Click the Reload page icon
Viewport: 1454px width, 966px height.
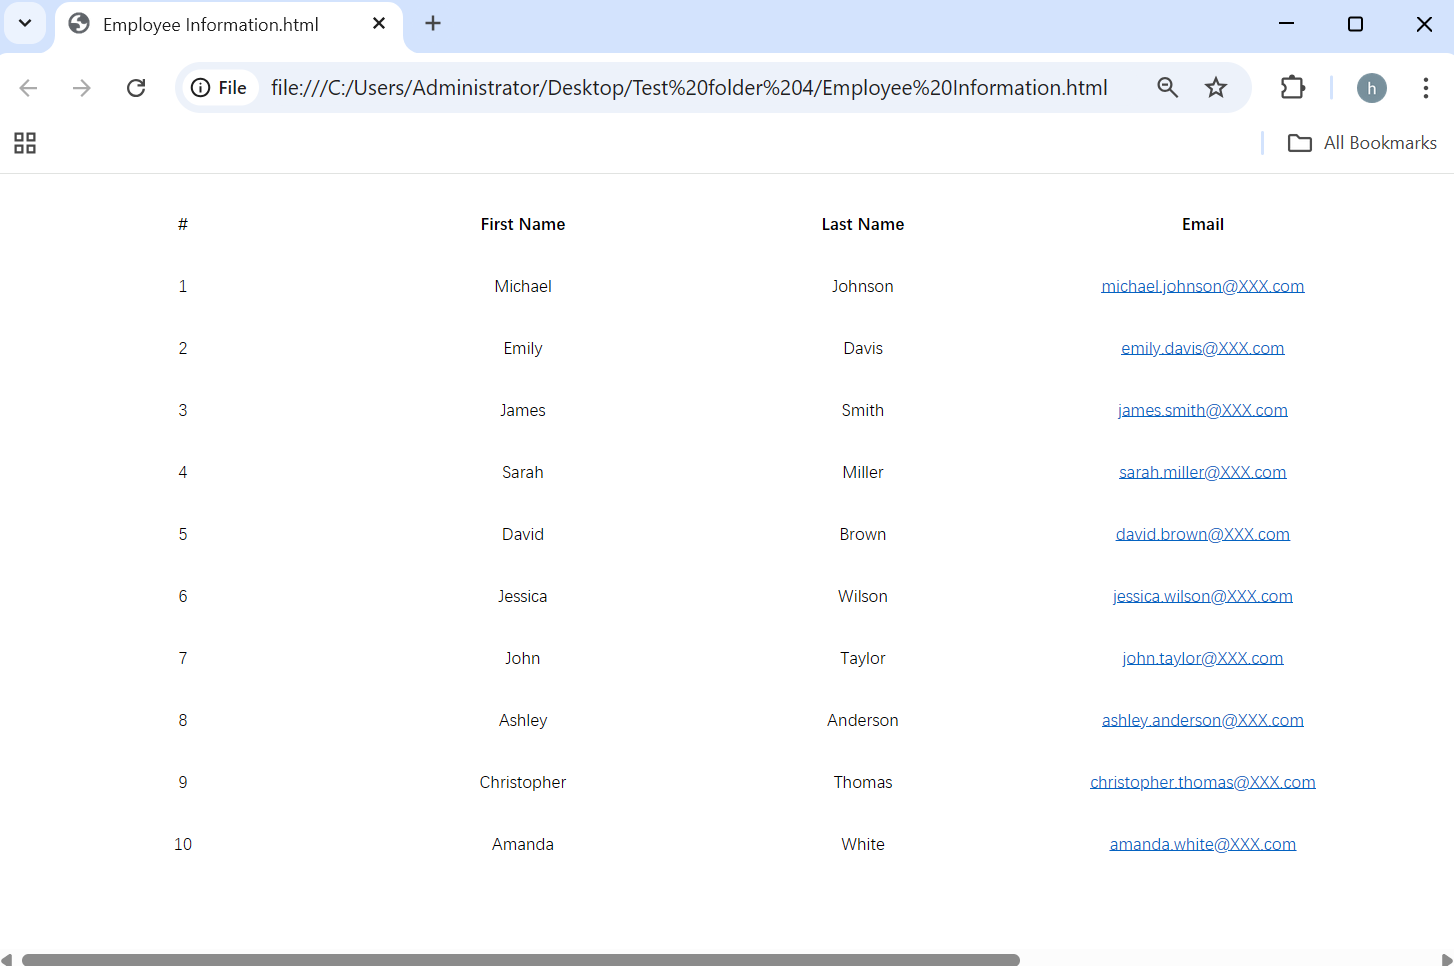coord(136,88)
